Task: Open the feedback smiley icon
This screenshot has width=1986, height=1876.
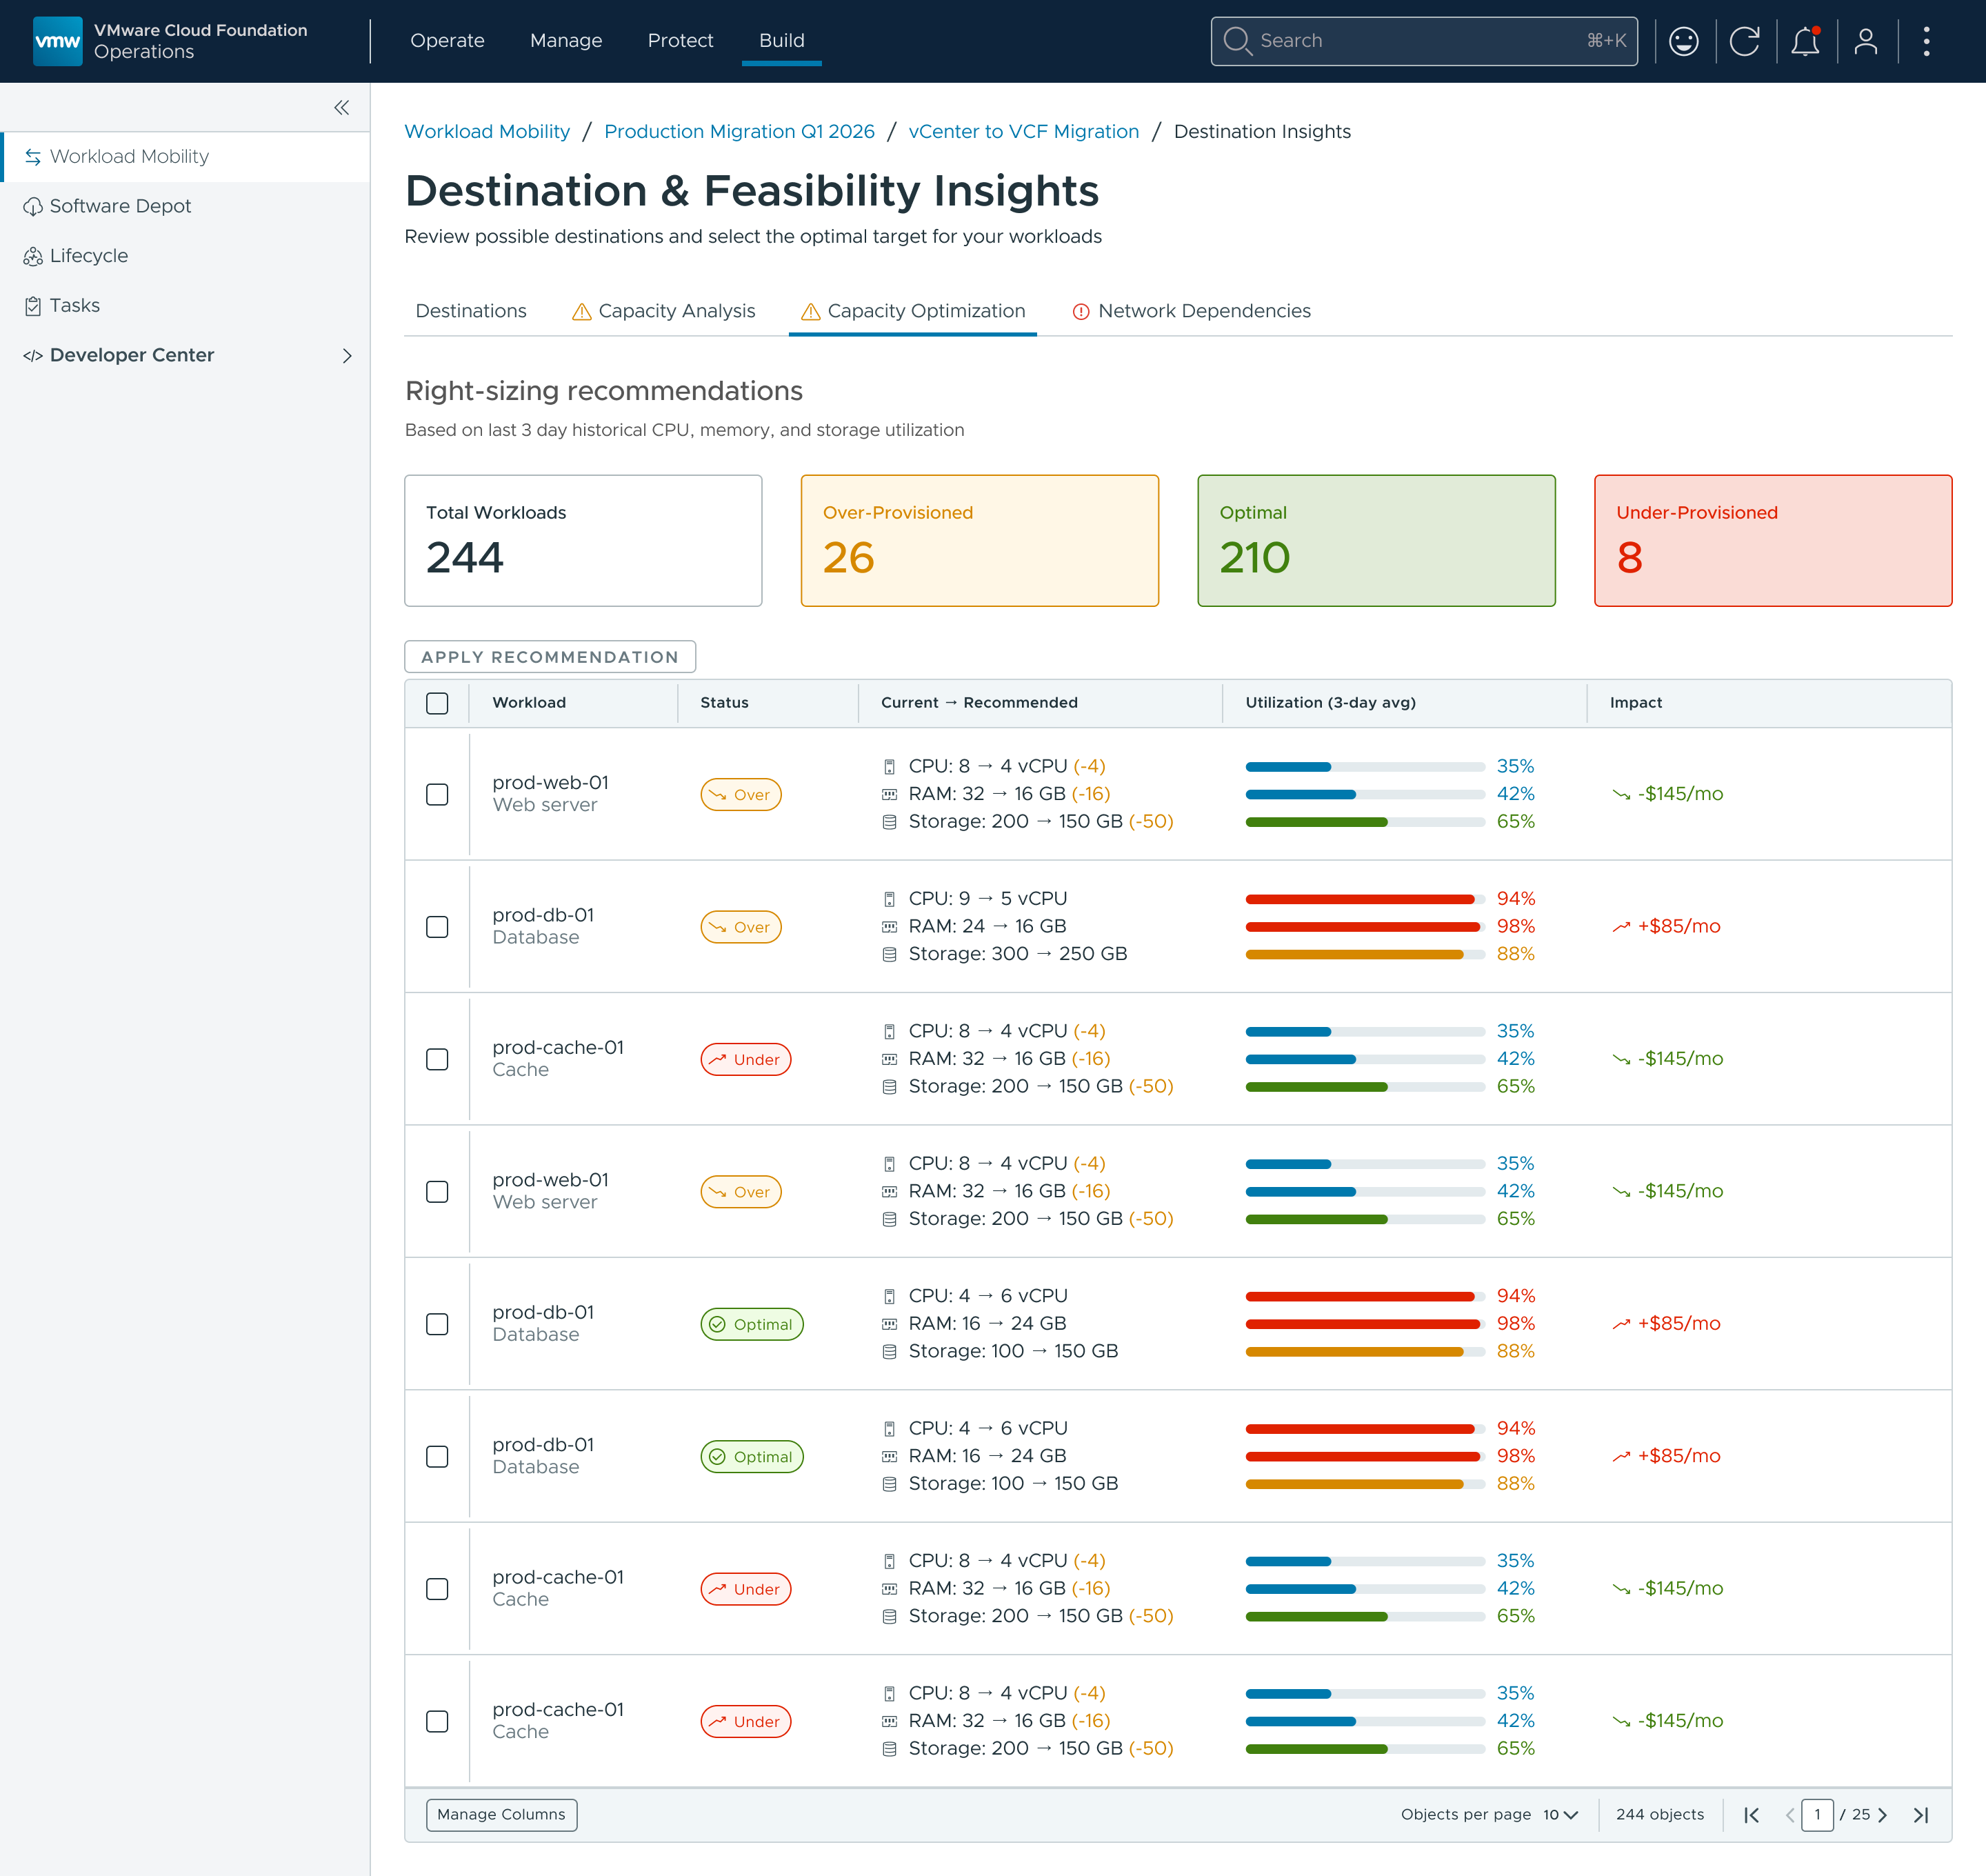Action: (1684, 41)
